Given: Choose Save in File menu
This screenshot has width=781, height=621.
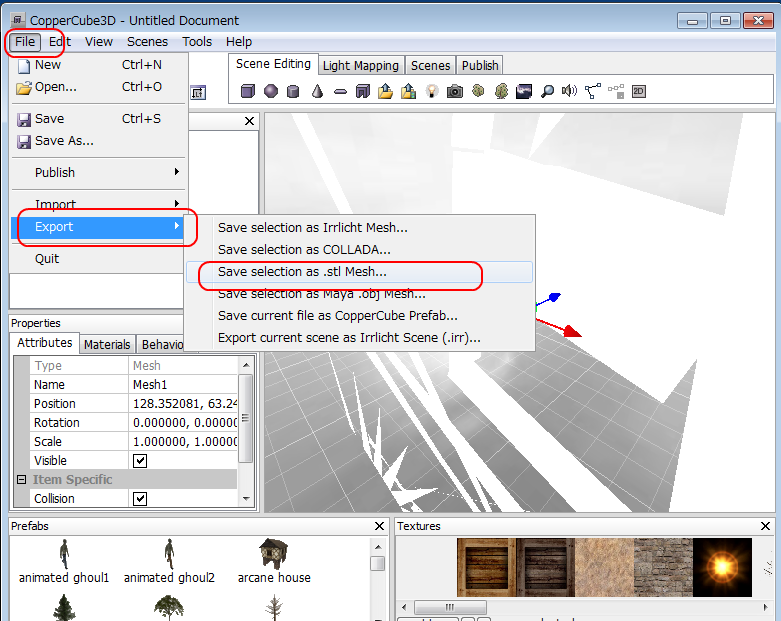Looking at the screenshot, I should click(x=98, y=119).
